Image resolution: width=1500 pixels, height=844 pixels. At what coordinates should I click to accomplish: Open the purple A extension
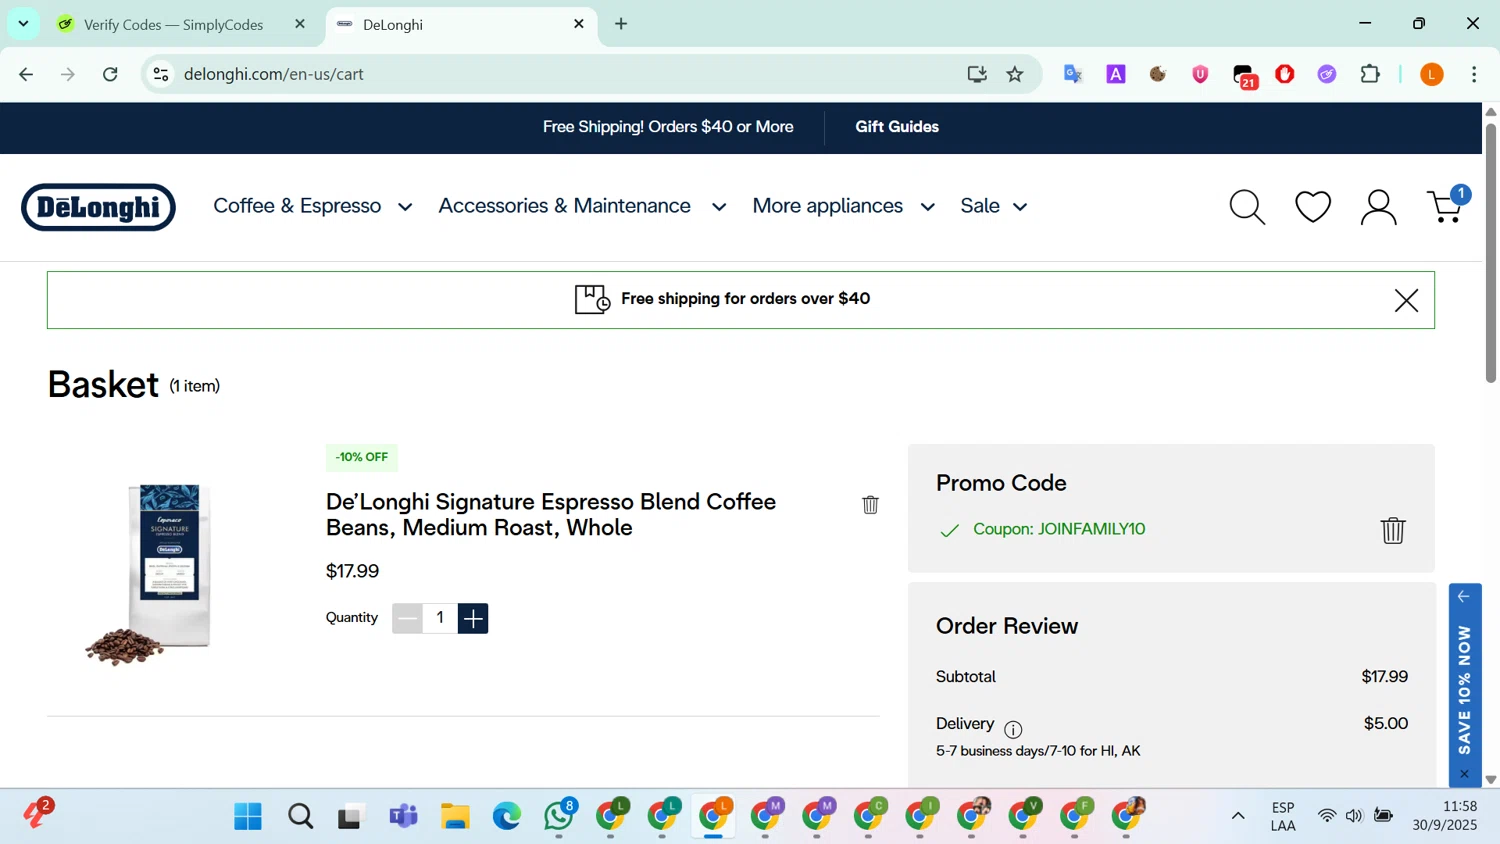(x=1116, y=74)
